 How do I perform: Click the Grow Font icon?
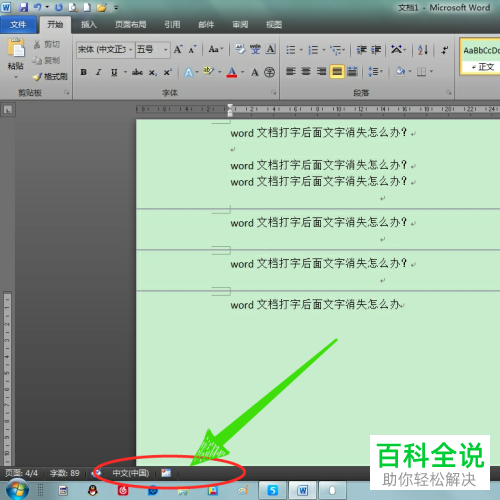pos(178,50)
